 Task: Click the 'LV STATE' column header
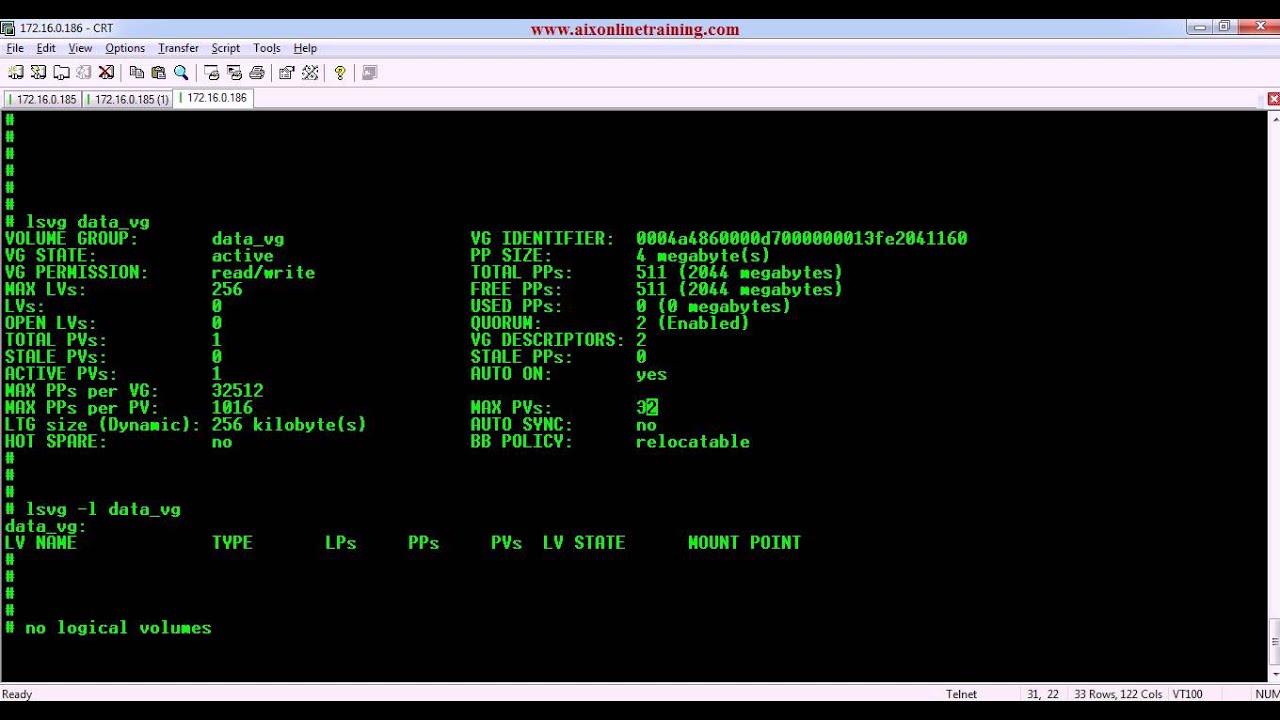[584, 542]
